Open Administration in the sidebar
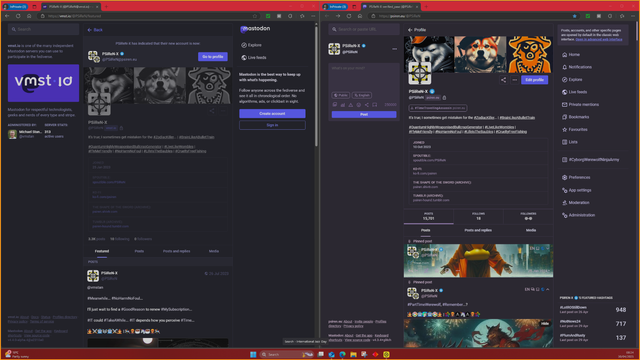The height and width of the screenshot is (360, 640). point(578,215)
